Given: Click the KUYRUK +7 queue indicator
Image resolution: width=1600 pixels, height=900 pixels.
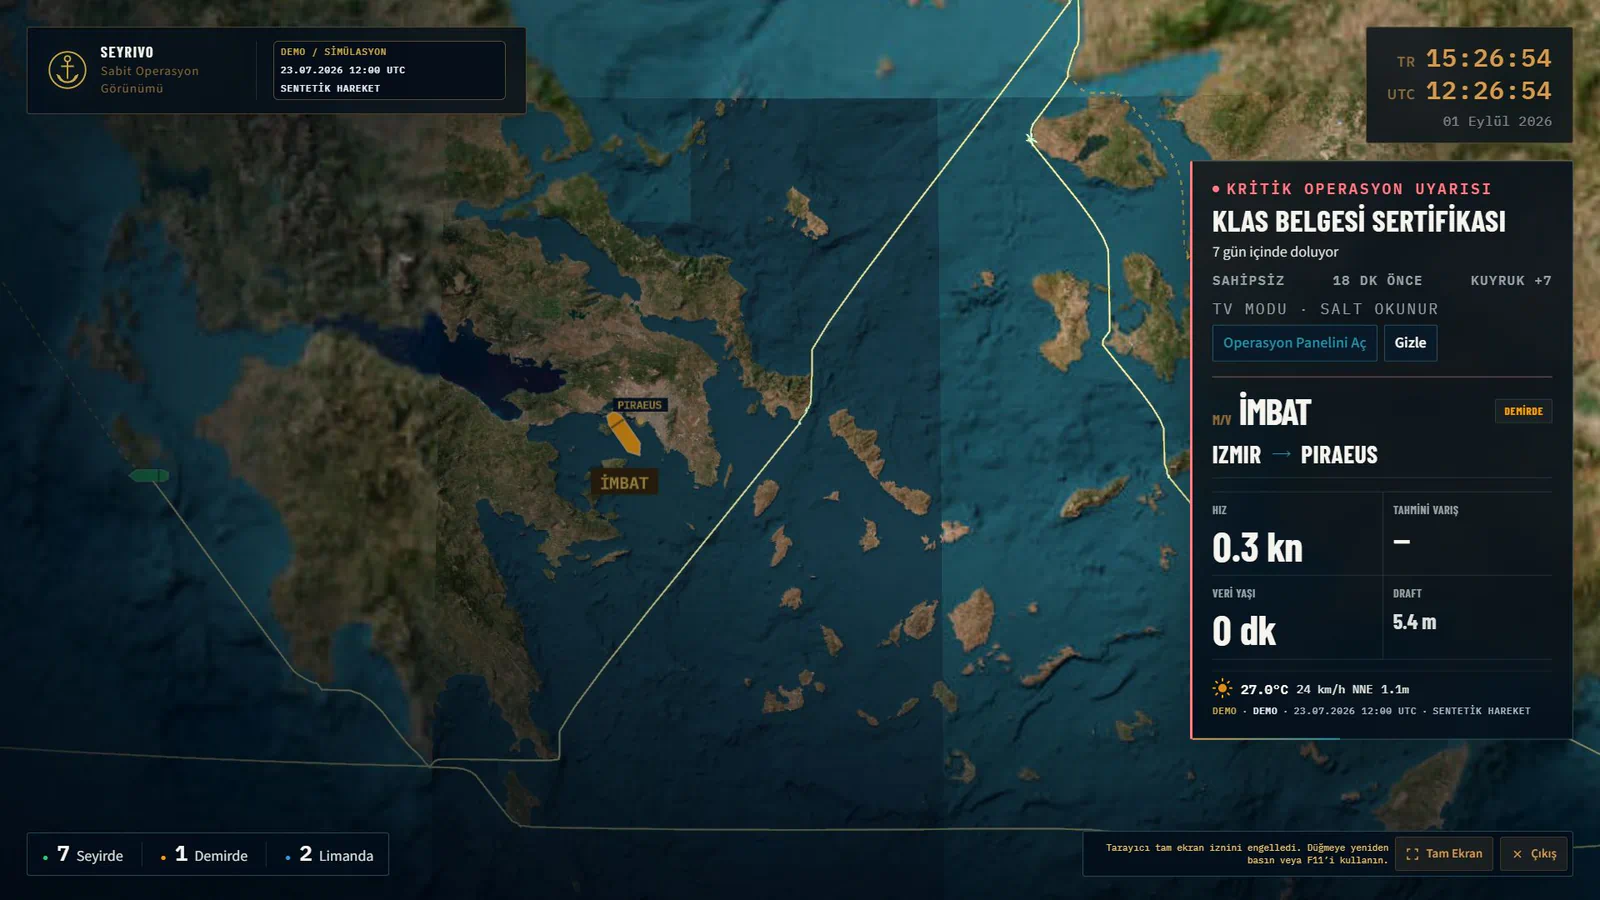Looking at the screenshot, I should tap(1511, 281).
